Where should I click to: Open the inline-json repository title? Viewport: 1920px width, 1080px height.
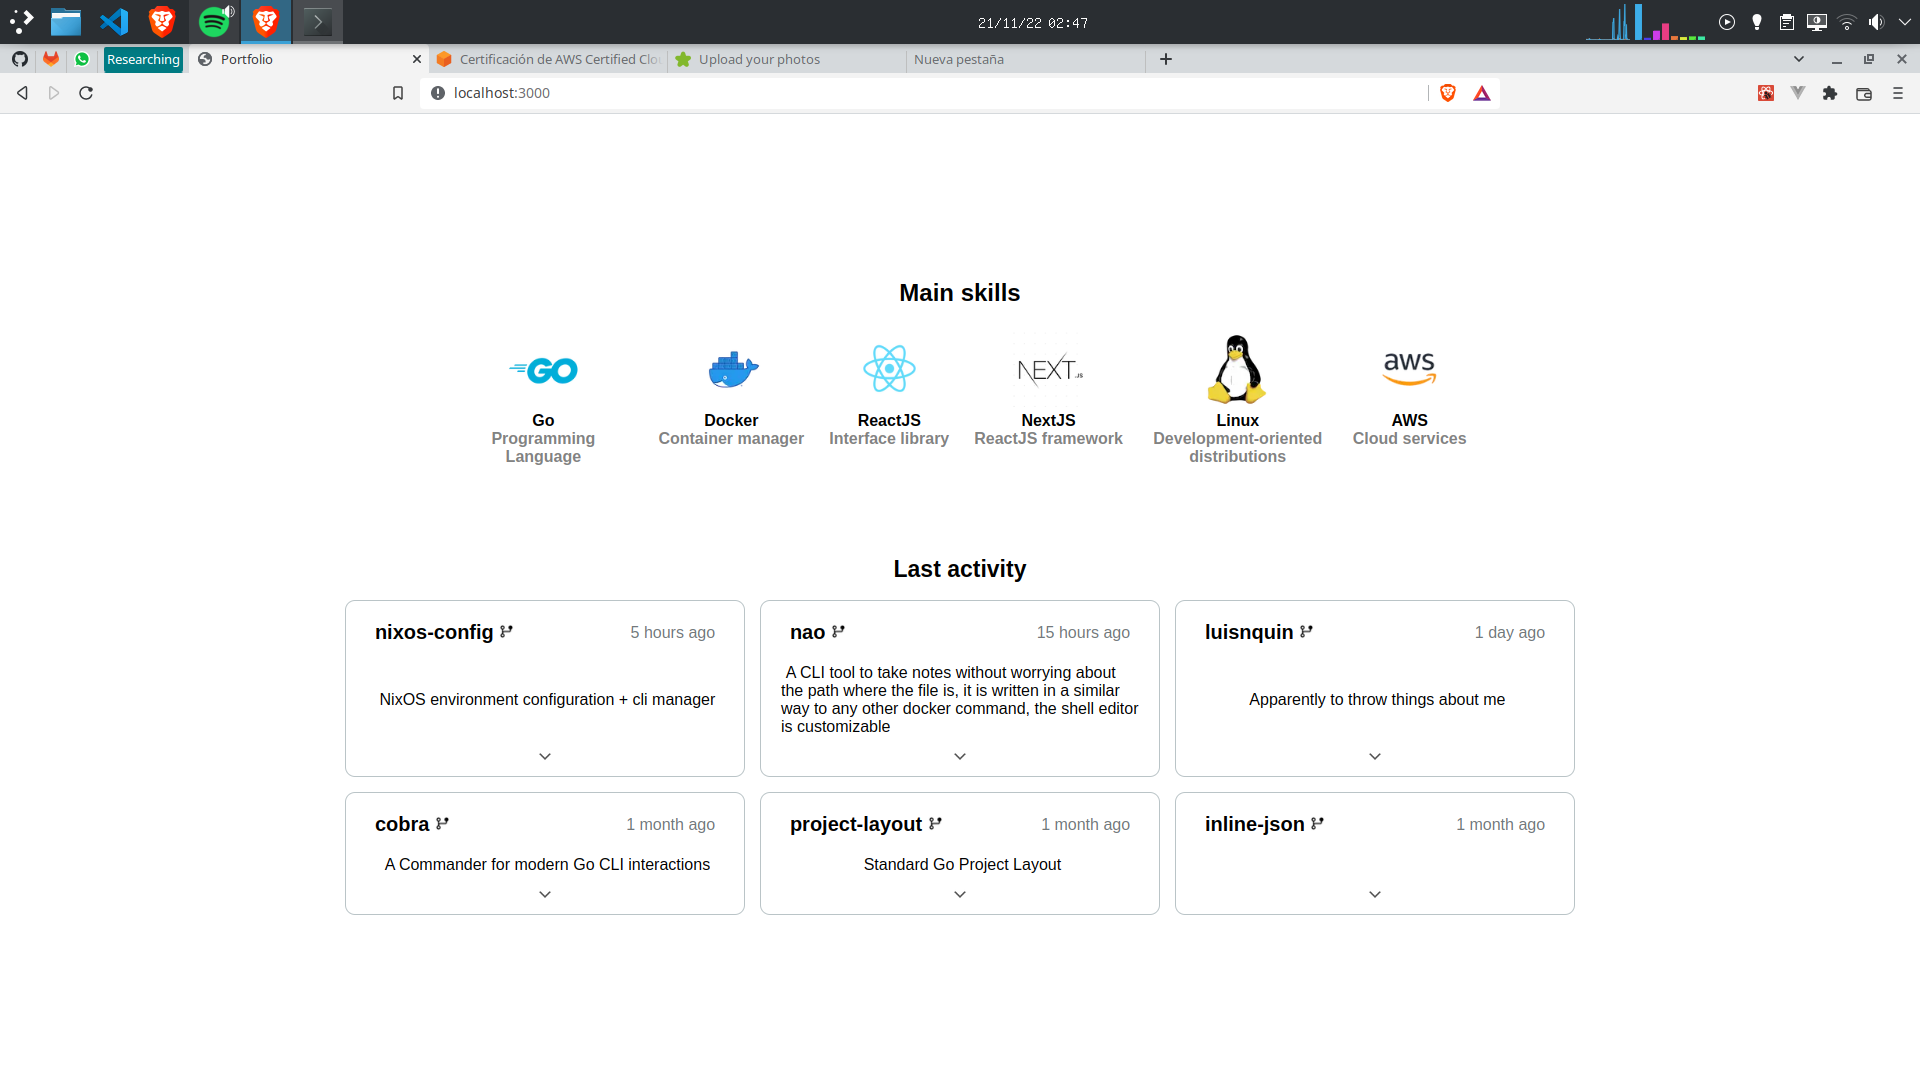click(x=1255, y=824)
